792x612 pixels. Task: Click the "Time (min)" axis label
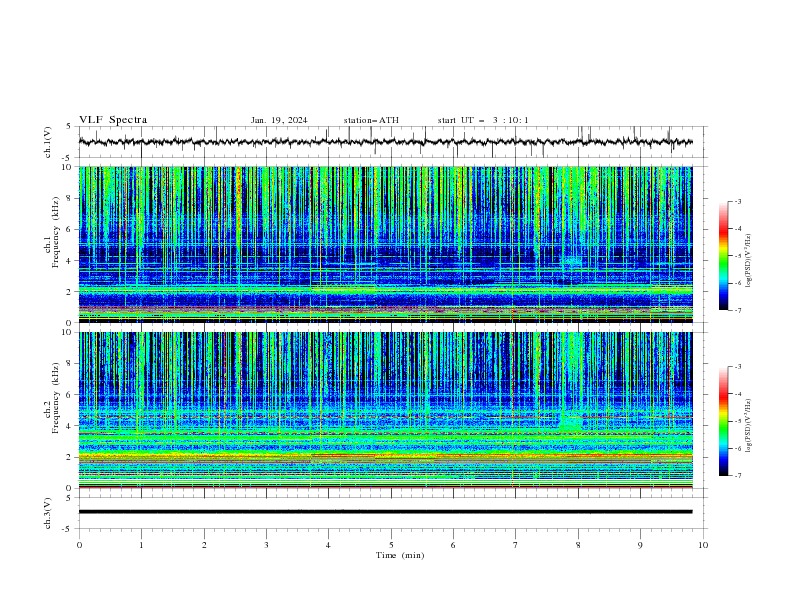tap(400, 555)
